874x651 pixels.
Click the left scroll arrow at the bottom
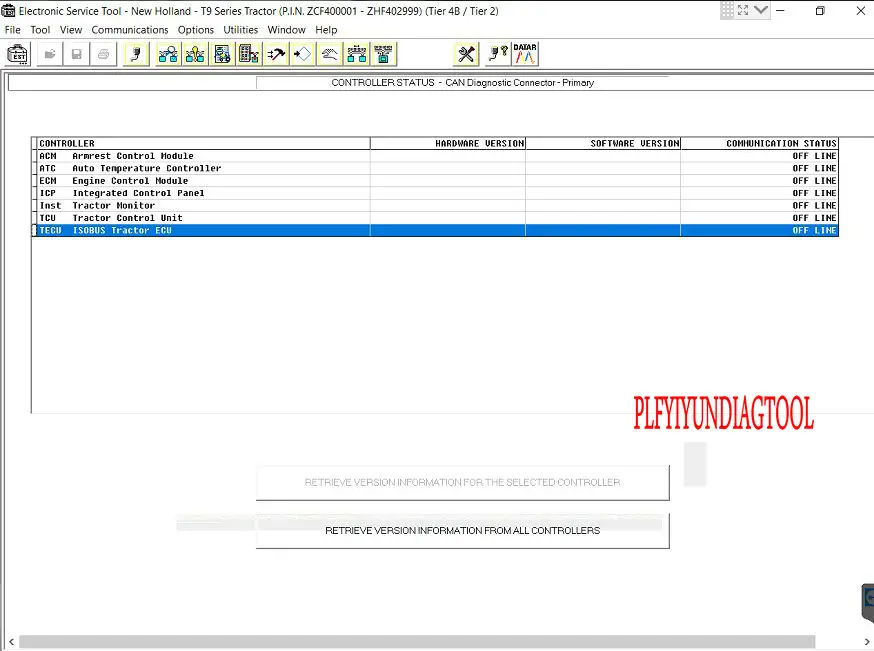[11, 642]
